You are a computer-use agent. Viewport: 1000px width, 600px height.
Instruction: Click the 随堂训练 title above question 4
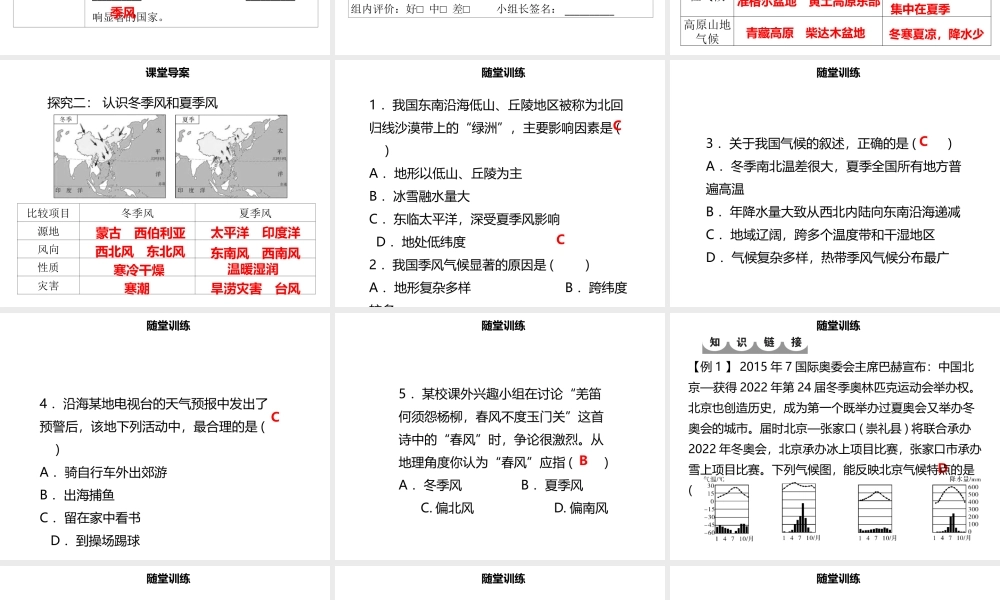(x=168, y=326)
